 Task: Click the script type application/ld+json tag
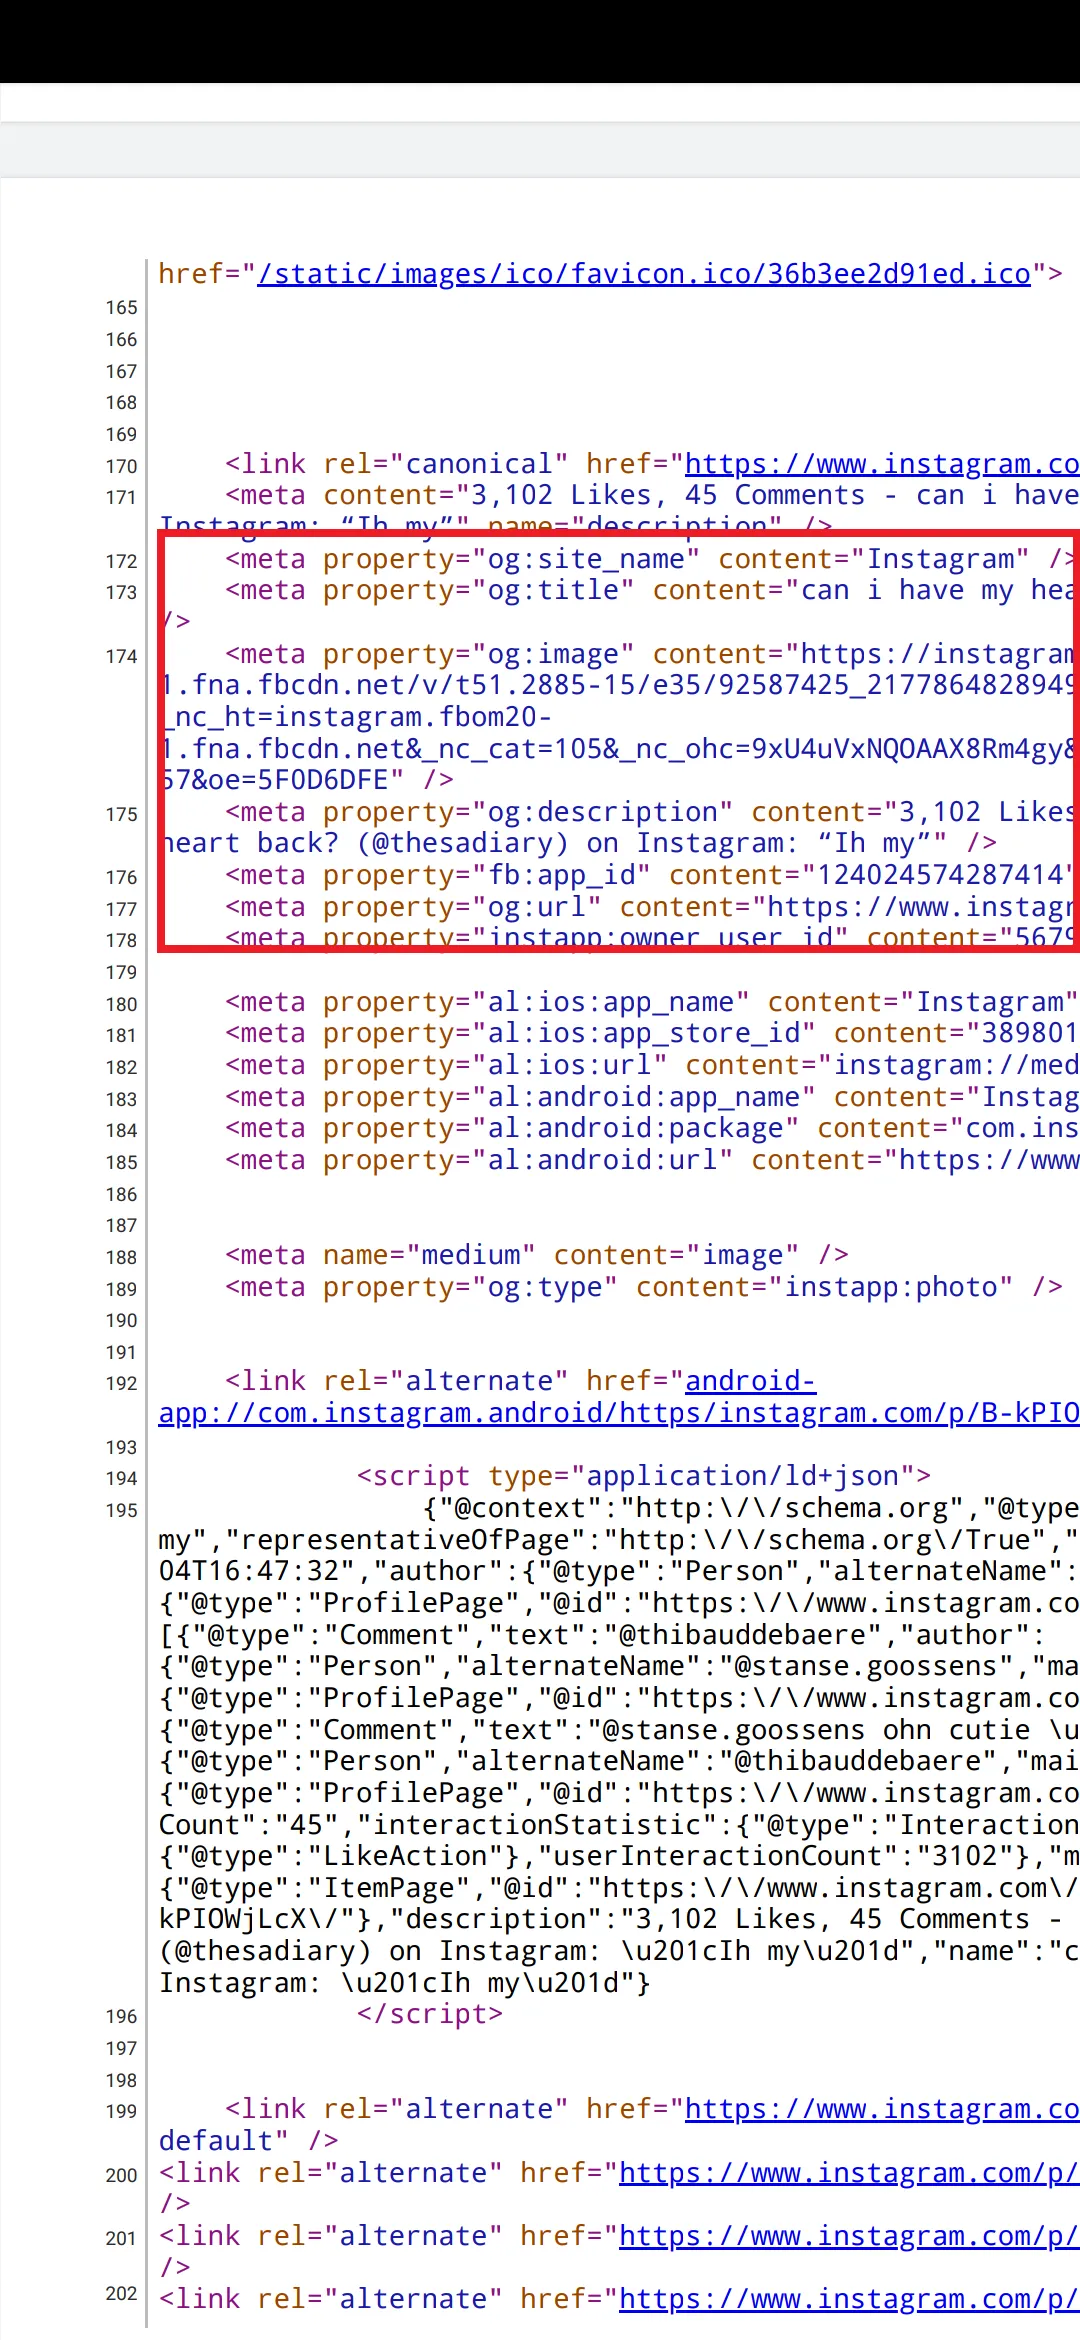coord(644,1476)
